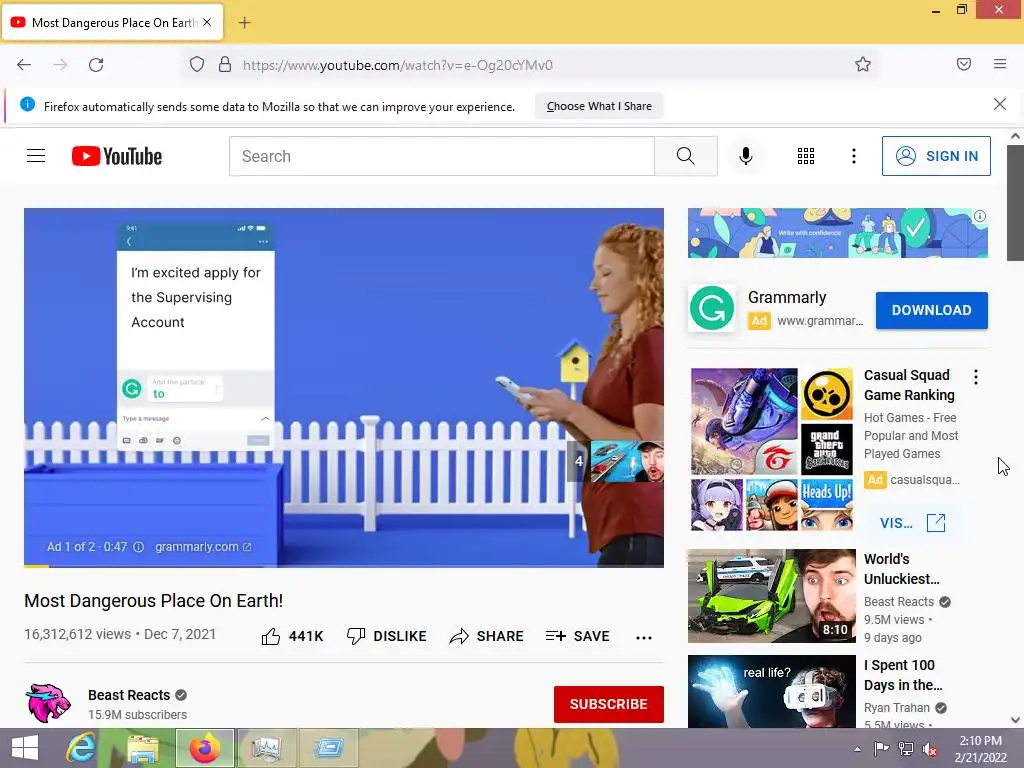Viewport: 1024px width, 768px height.
Task: Share this video
Action: pyautogui.click(x=487, y=636)
